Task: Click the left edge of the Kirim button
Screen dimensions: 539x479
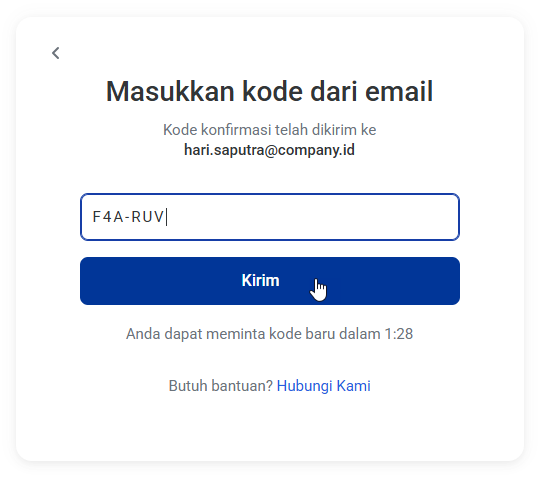Action: (90, 281)
